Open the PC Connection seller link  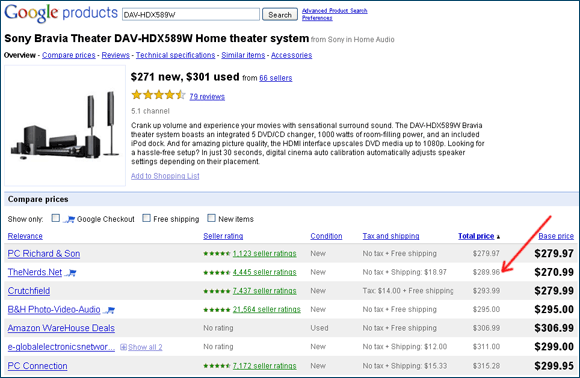pyautogui.click(x=37, y=366)
